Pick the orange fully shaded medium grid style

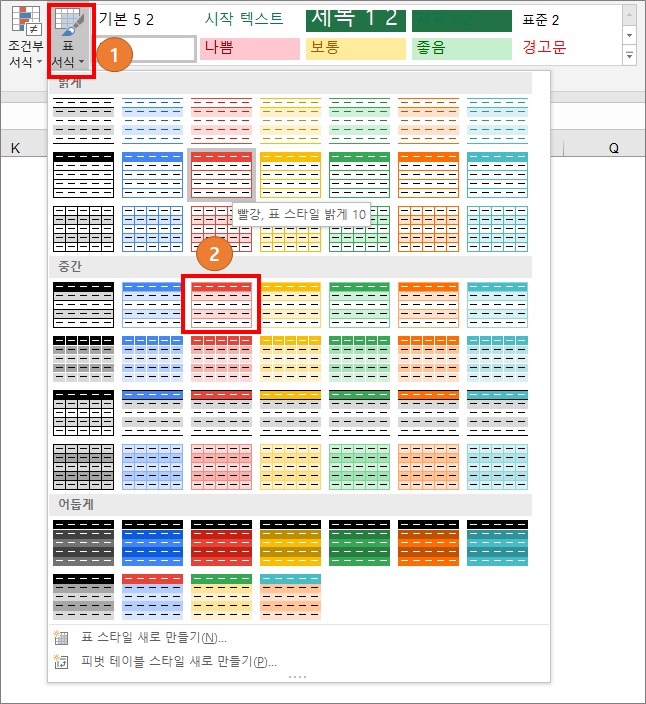(x=428, y=467)
